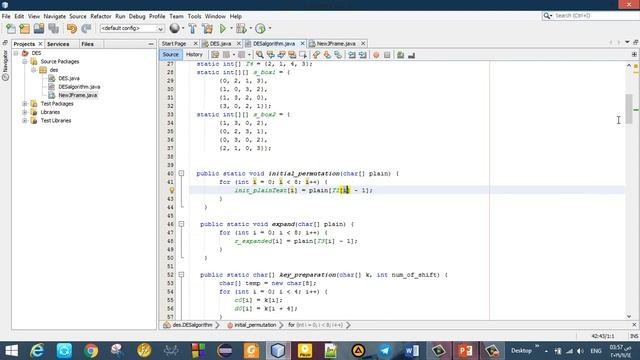Viewport: 640px width, 360px height.
Task: Click the Comment code icon
Action: click(400, 55)
